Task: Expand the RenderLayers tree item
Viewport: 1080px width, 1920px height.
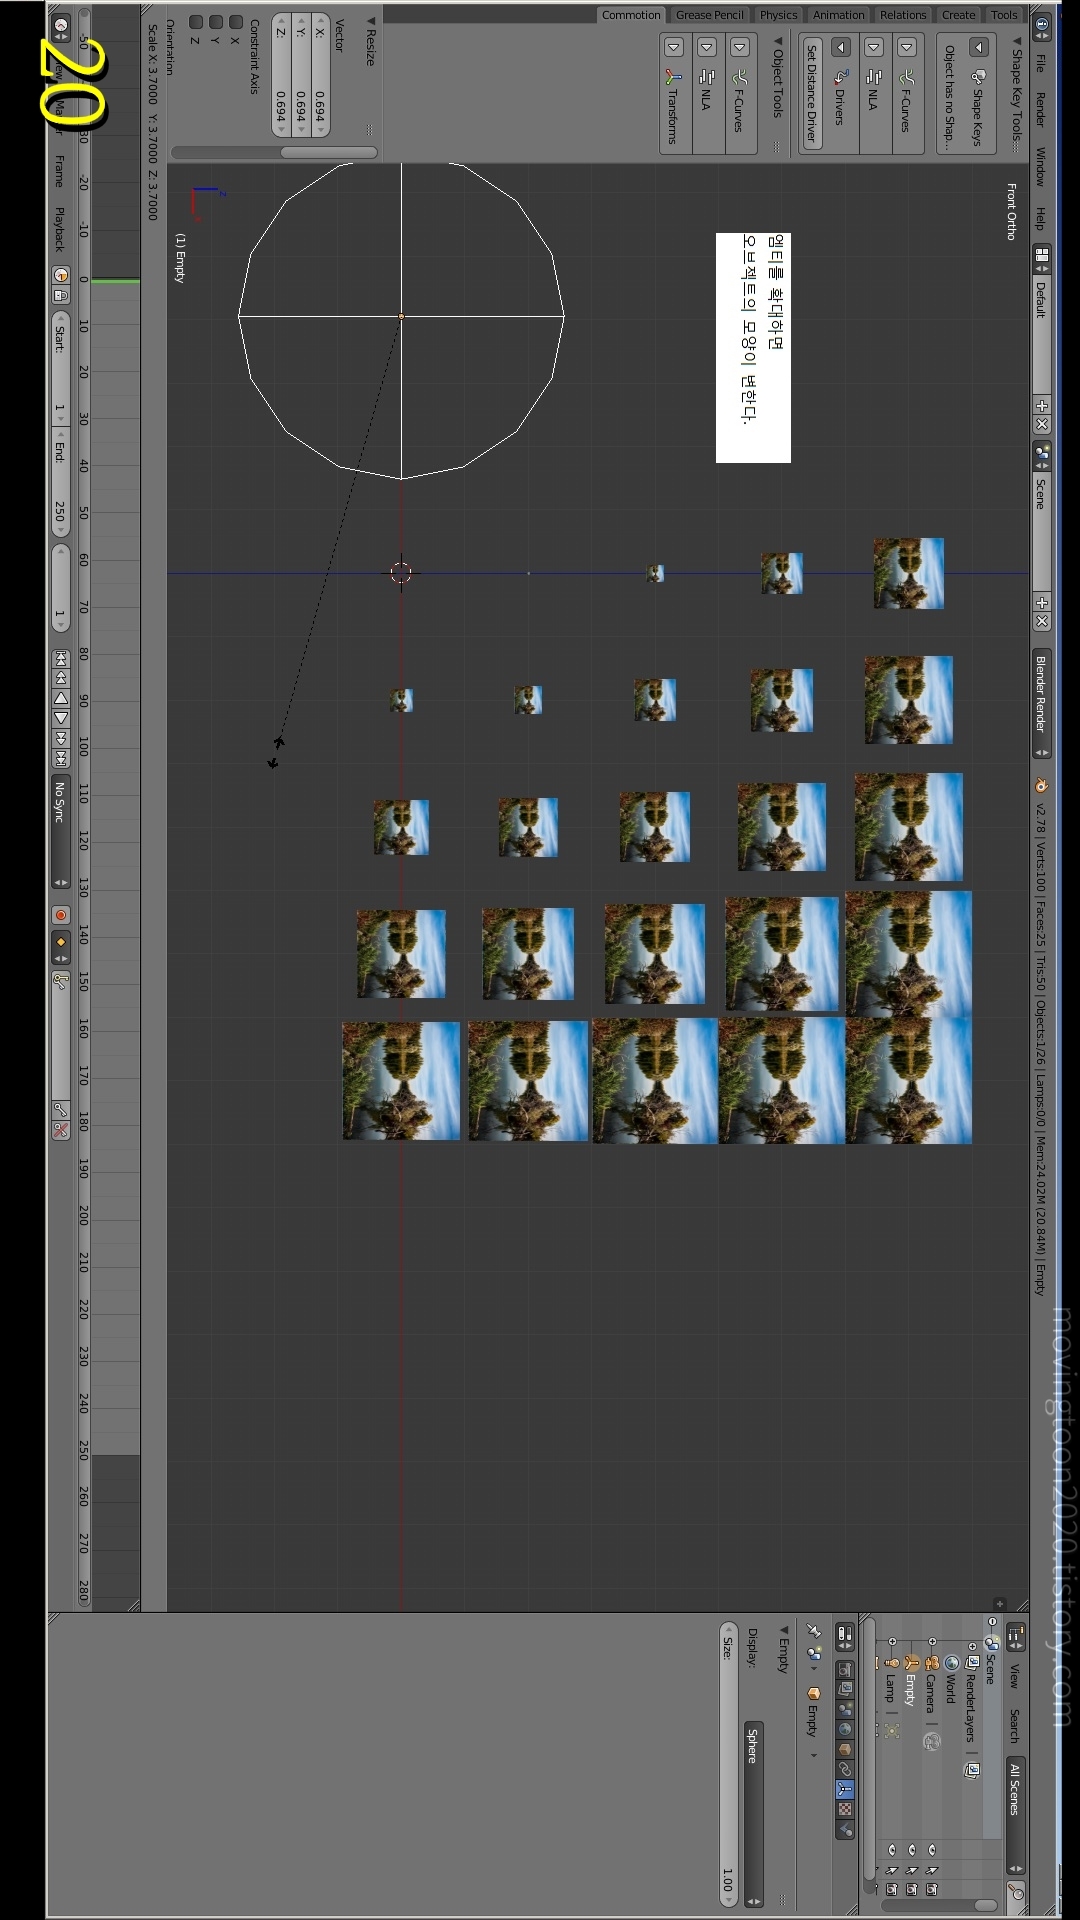Action: tap(972, 1646)
